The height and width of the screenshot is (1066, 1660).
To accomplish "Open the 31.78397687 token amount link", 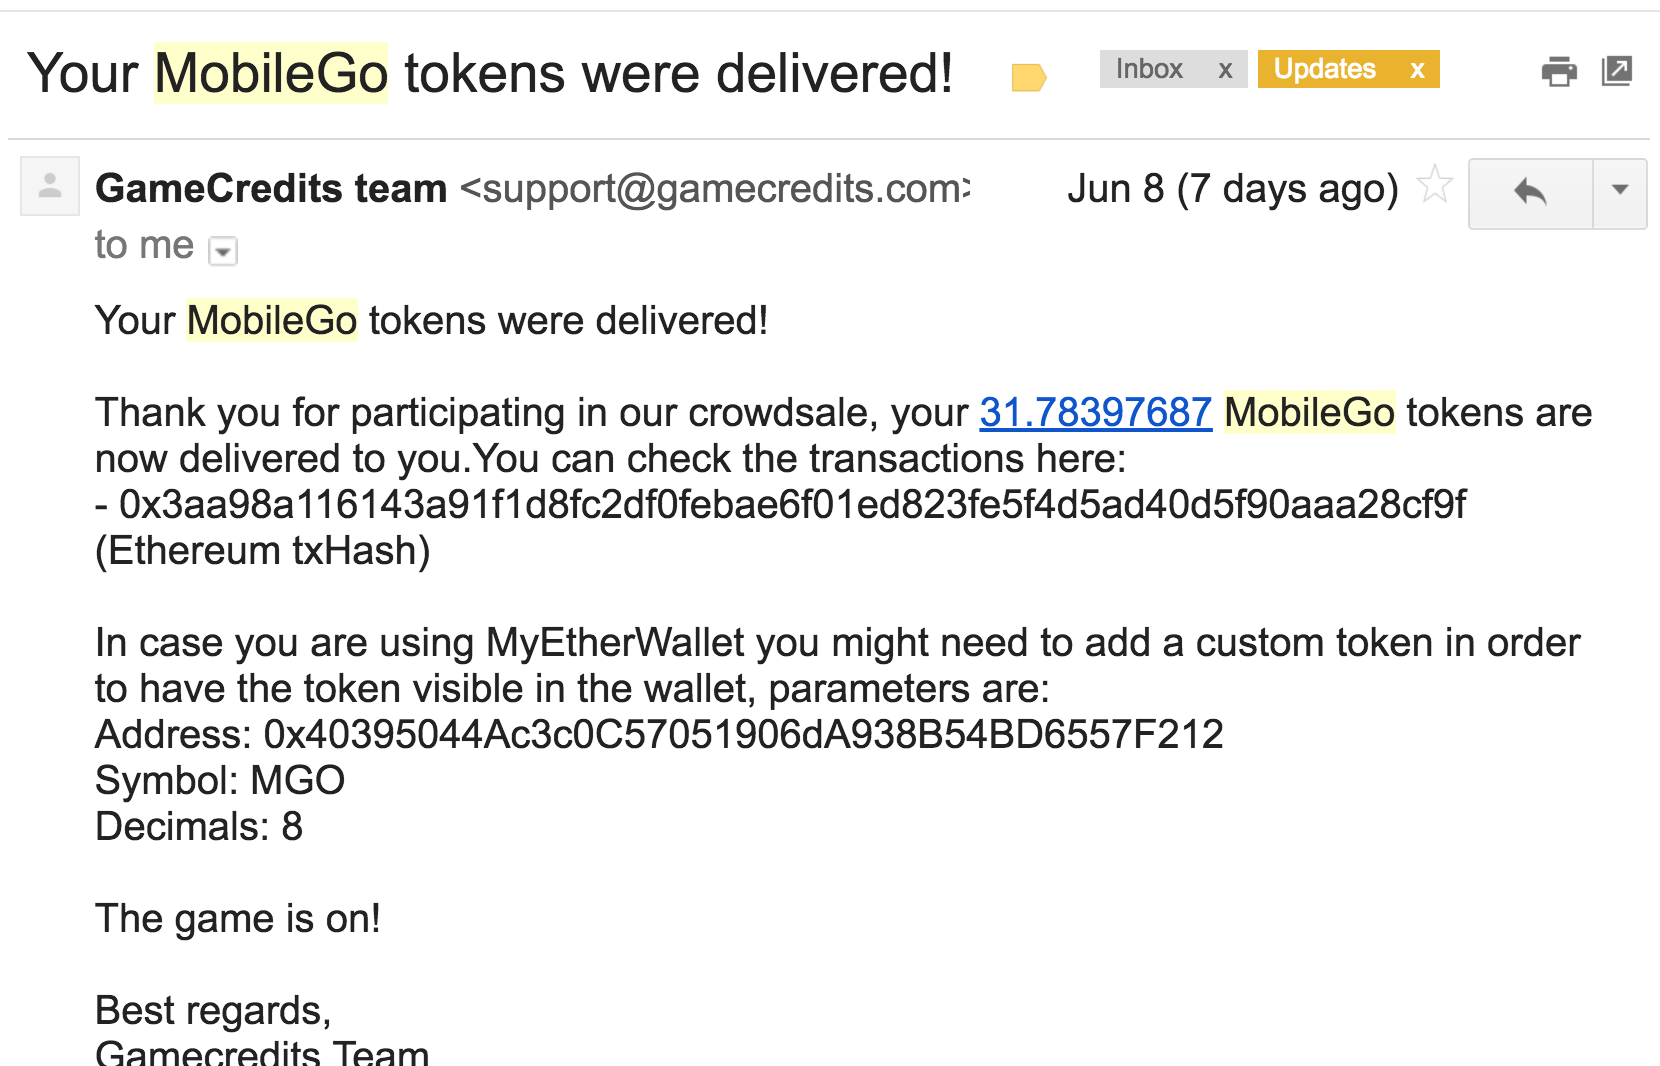I will [x=1096, y=413].
